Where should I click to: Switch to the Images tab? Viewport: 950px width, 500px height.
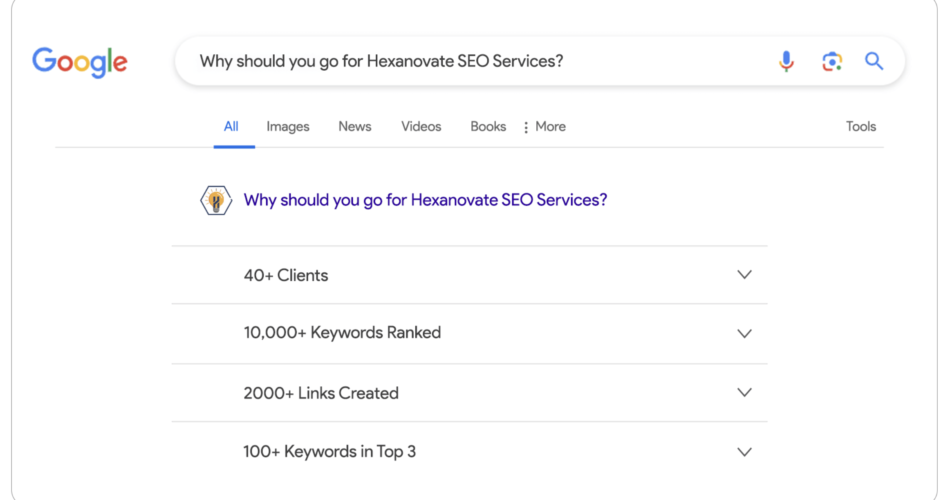[288, 127]
